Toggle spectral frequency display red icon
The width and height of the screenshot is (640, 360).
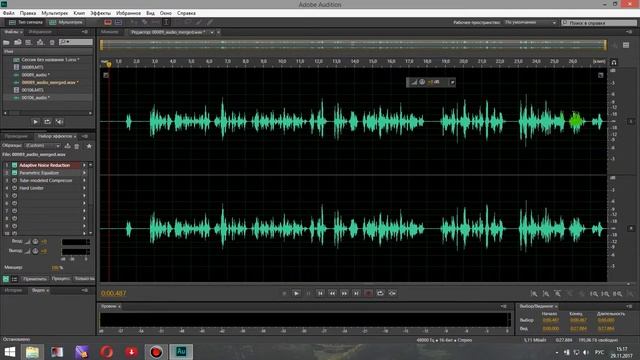point(108,22)
